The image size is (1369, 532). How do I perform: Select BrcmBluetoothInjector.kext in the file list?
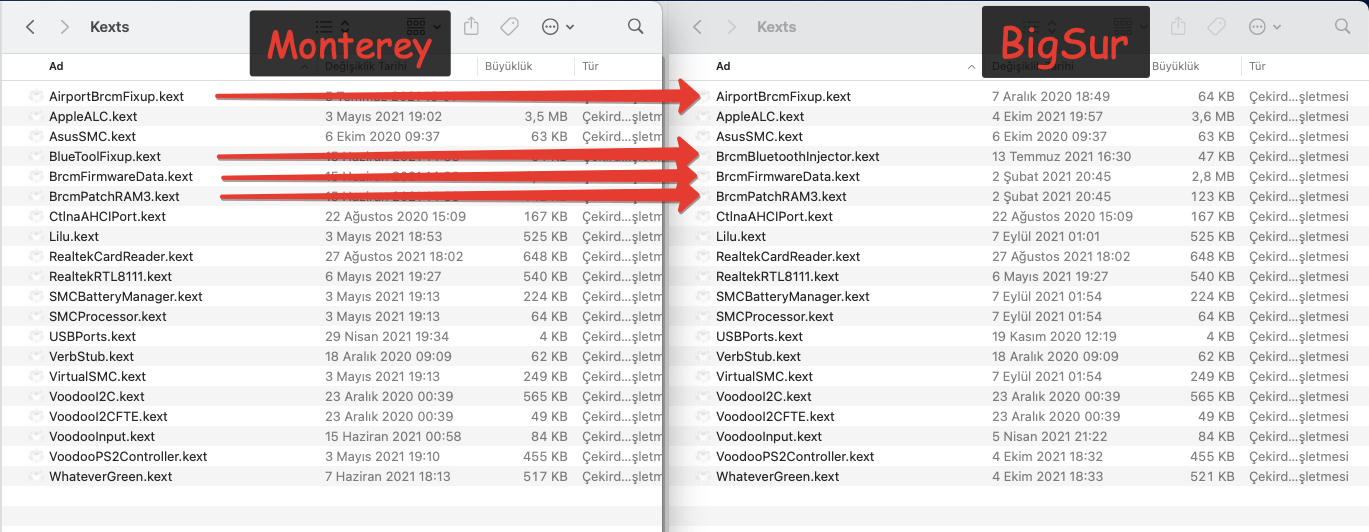coord(797,157)
